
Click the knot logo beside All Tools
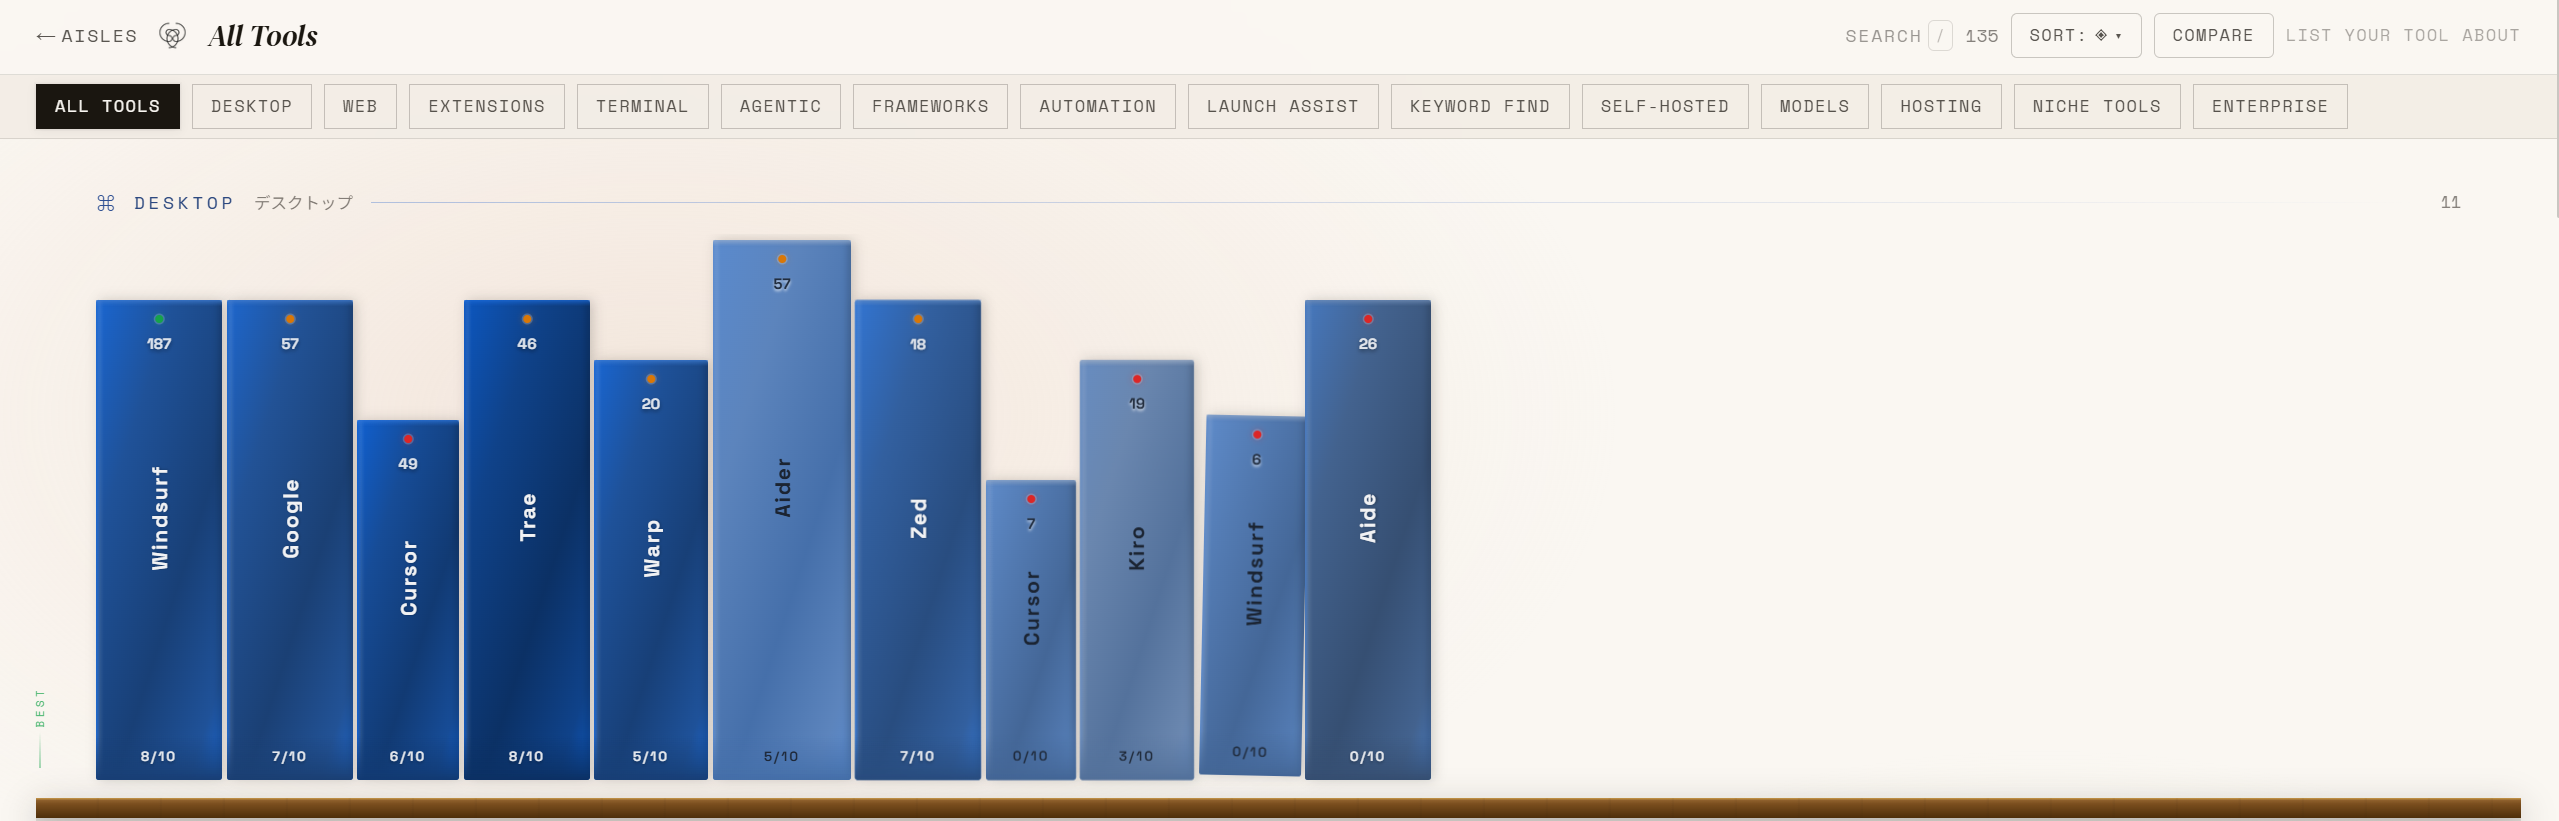pos(172,36)
